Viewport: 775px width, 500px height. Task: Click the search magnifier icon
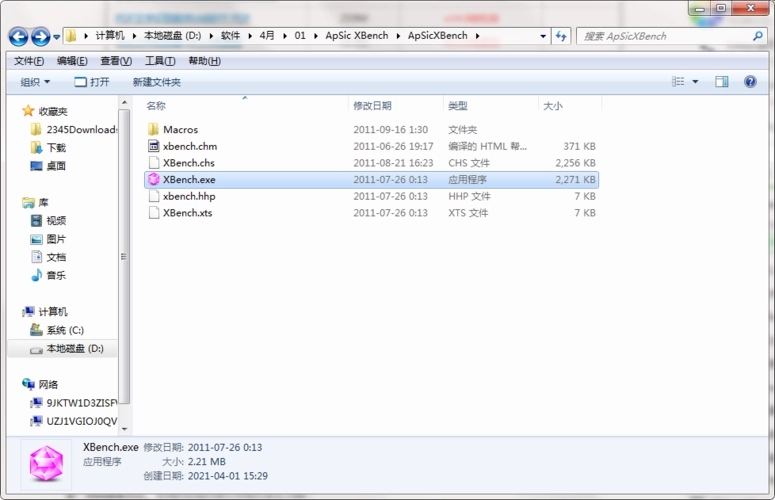[x=758, y=36]
